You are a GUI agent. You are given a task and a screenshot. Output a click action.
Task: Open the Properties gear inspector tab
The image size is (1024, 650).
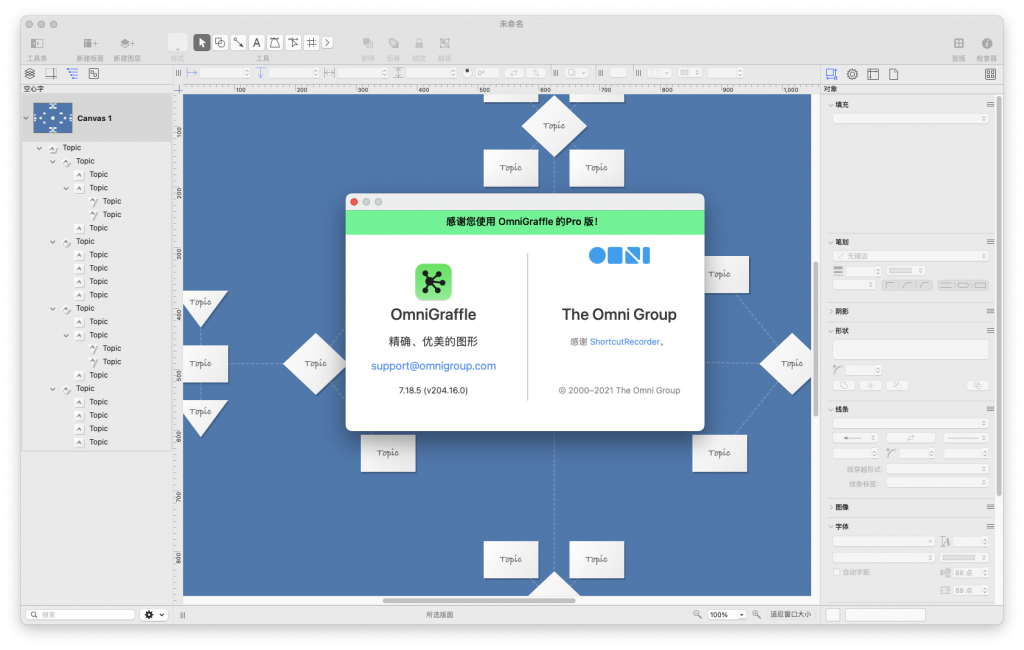pyautogui.click(x=852, y=74)
